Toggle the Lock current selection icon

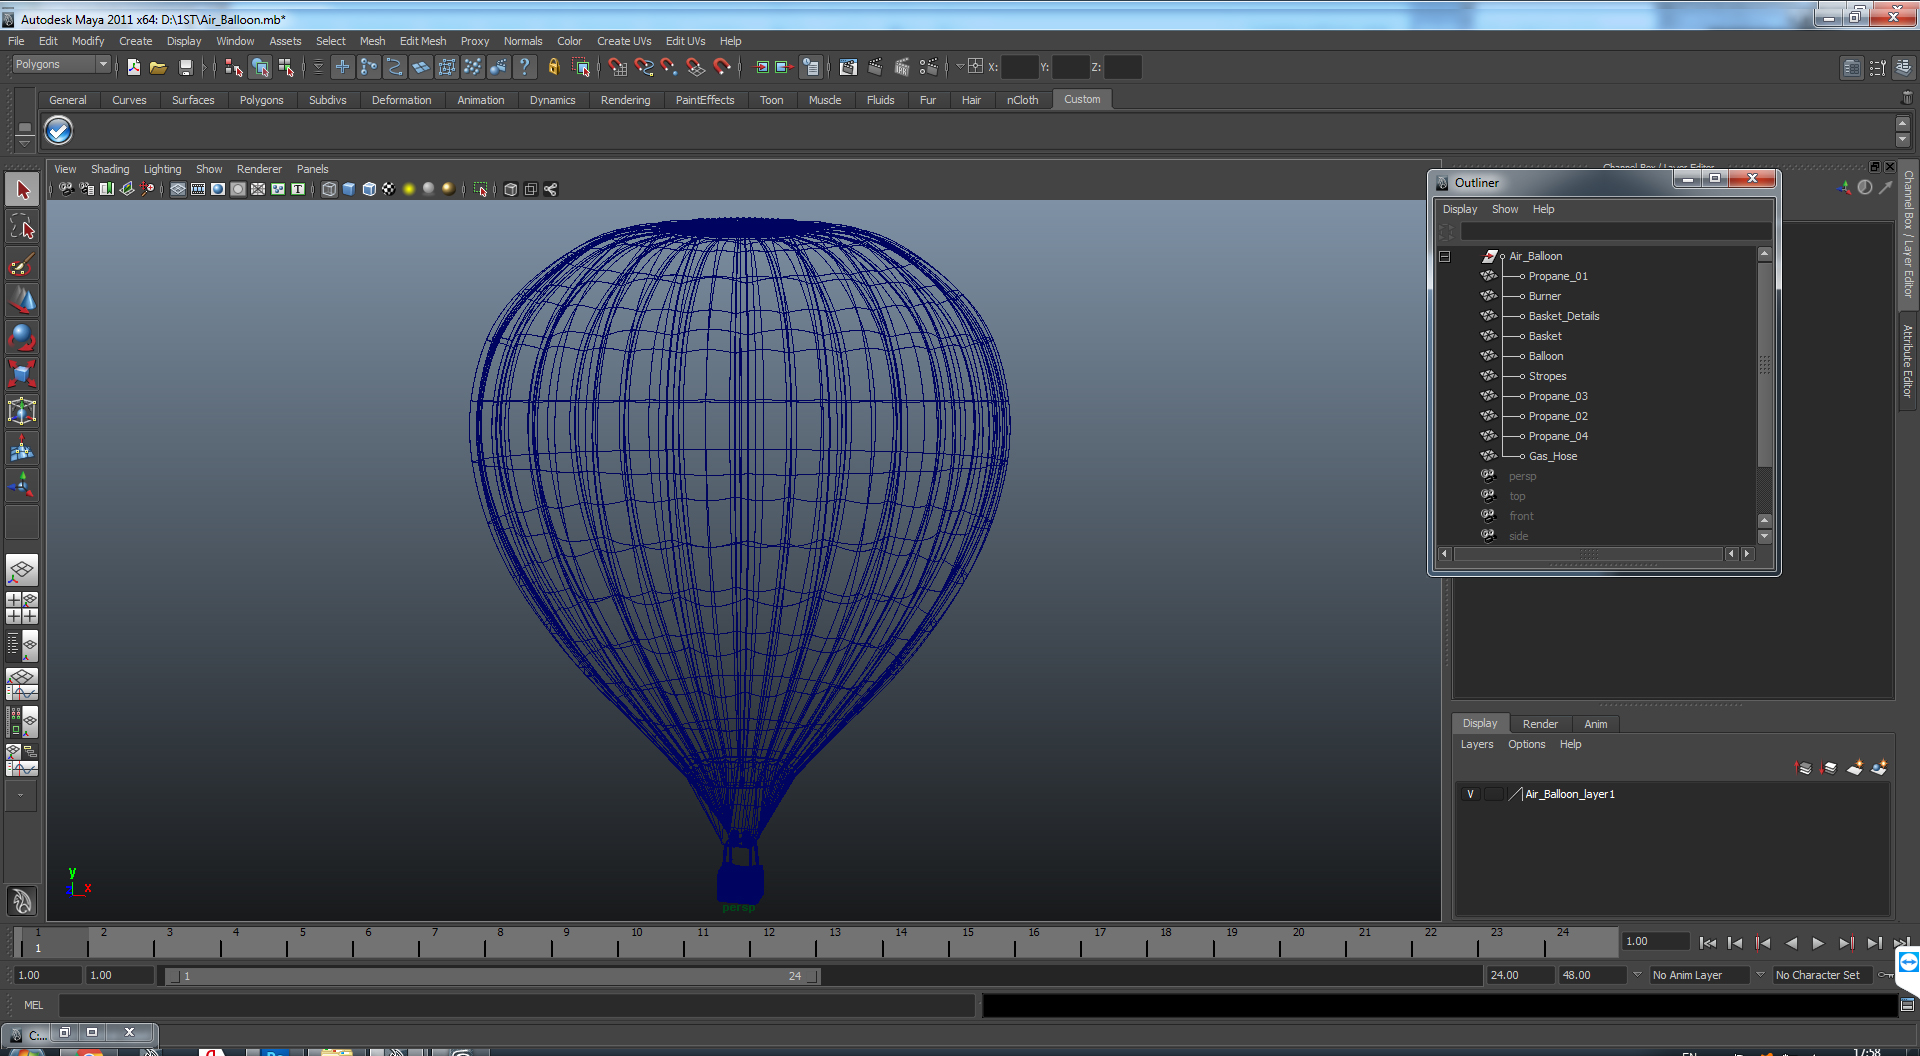click(x=553, y=67)
